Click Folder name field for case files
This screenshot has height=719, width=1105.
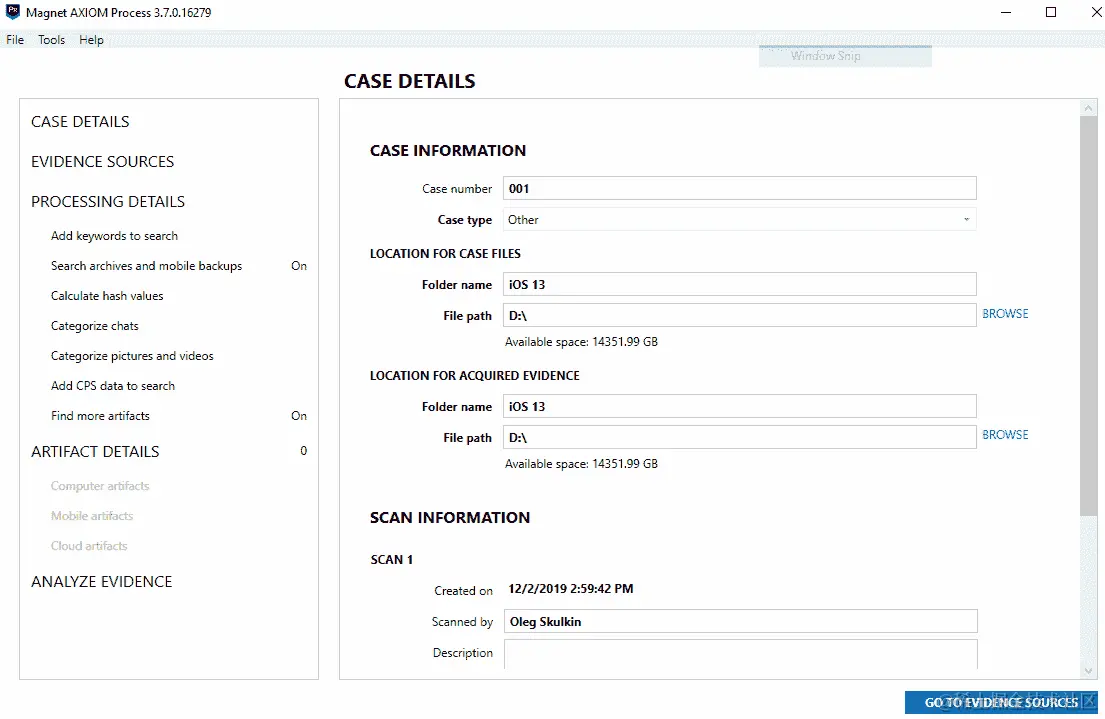[x=739, y=284]
